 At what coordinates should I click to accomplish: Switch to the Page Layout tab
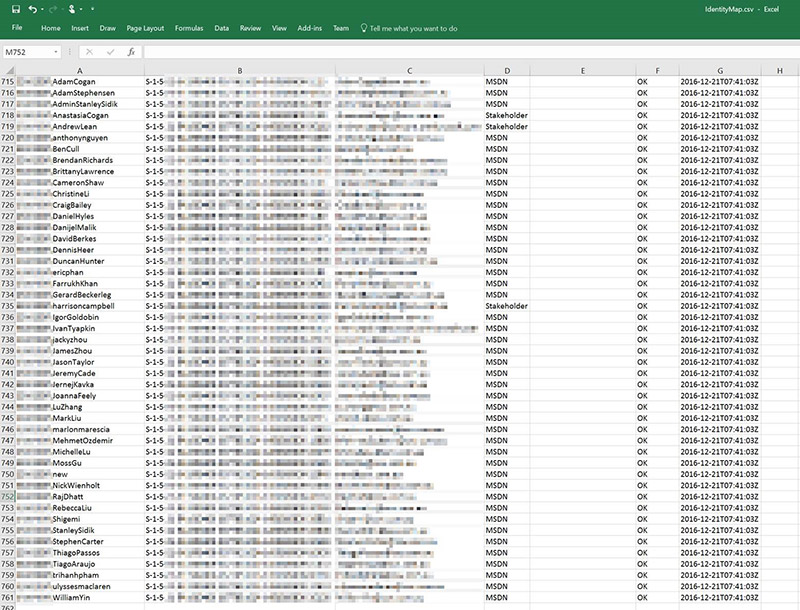click(146, 29)
